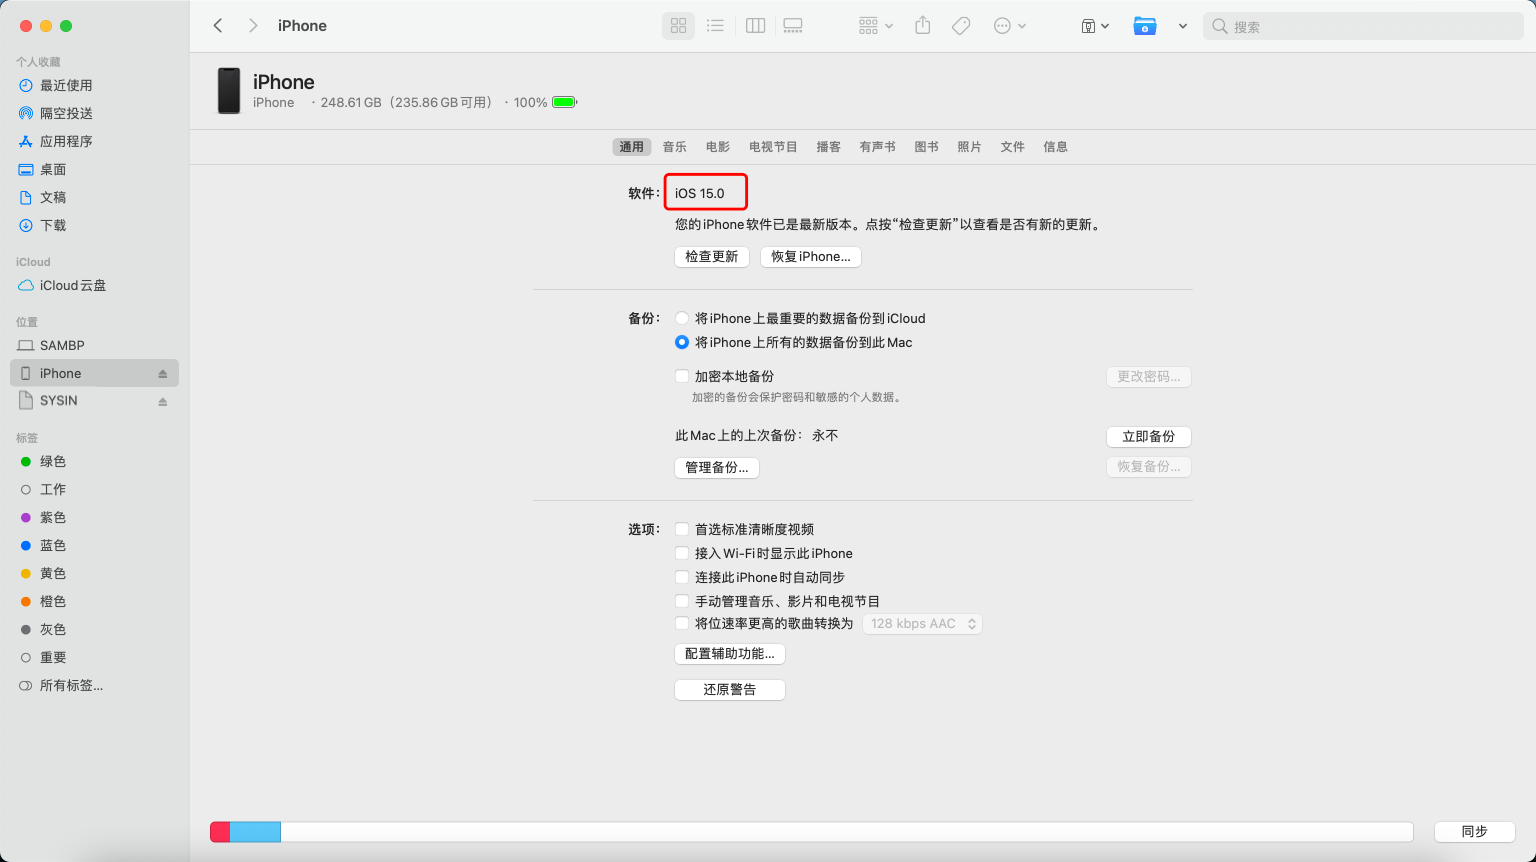Screen dimensions: 1536x862
Task: Switch to the Audiobooks (有声书) tab
Action: point(878,147)
